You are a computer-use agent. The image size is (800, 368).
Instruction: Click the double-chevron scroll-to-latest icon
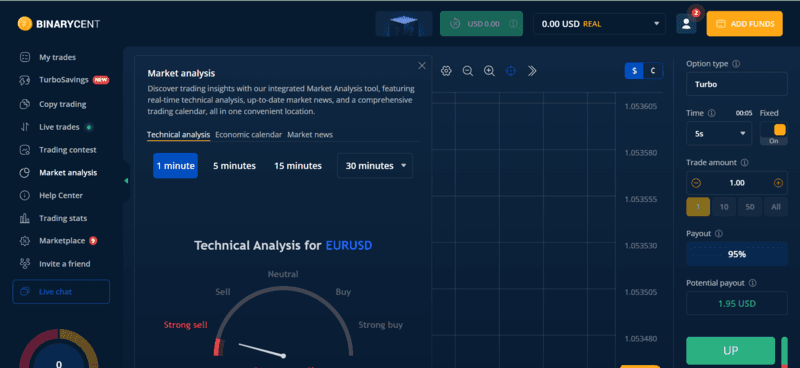click(x=532, y=71)
